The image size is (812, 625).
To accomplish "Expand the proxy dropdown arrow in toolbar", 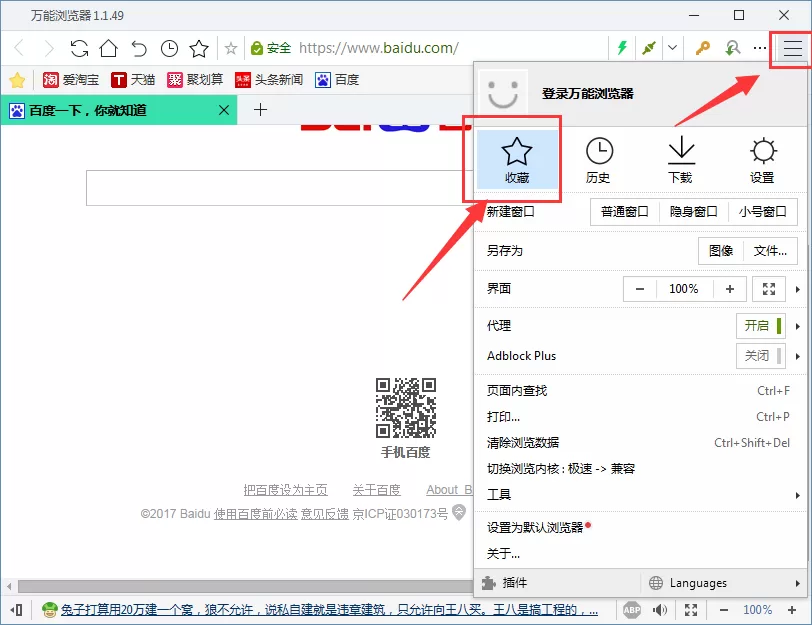I will pyautogui.click(x=672, y=48).
